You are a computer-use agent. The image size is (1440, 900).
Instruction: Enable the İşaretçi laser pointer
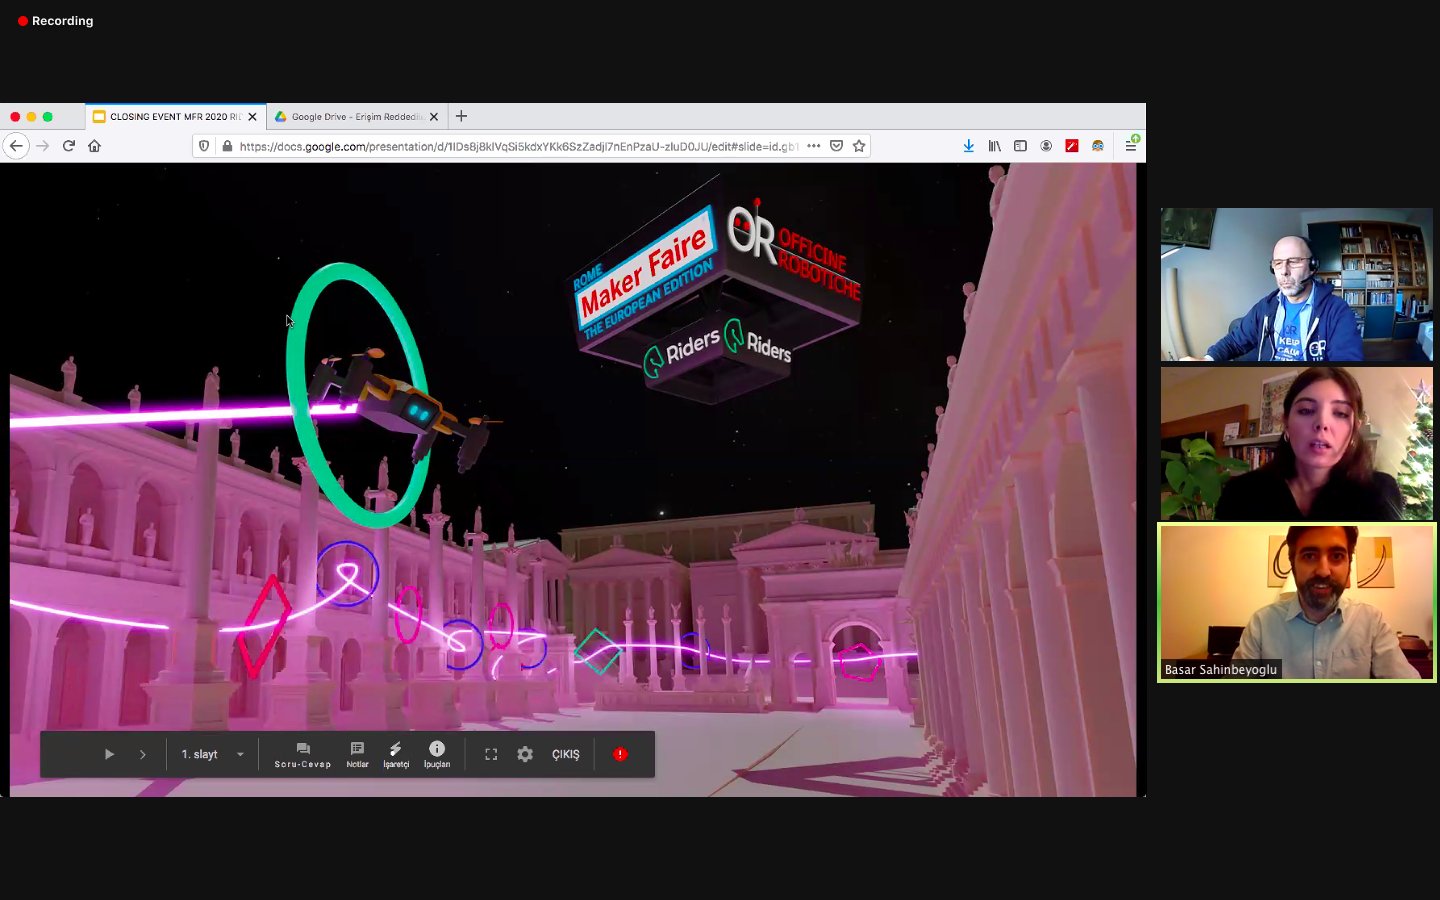(x=396, y=755)
